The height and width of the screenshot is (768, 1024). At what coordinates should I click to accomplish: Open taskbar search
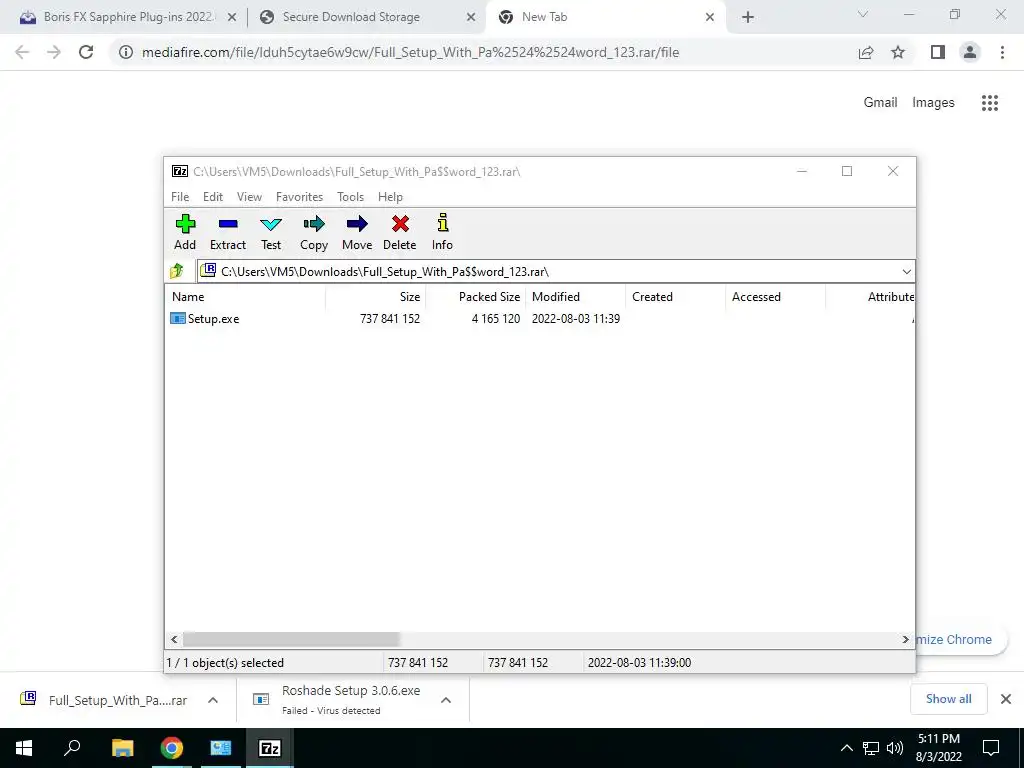point(72,748)
